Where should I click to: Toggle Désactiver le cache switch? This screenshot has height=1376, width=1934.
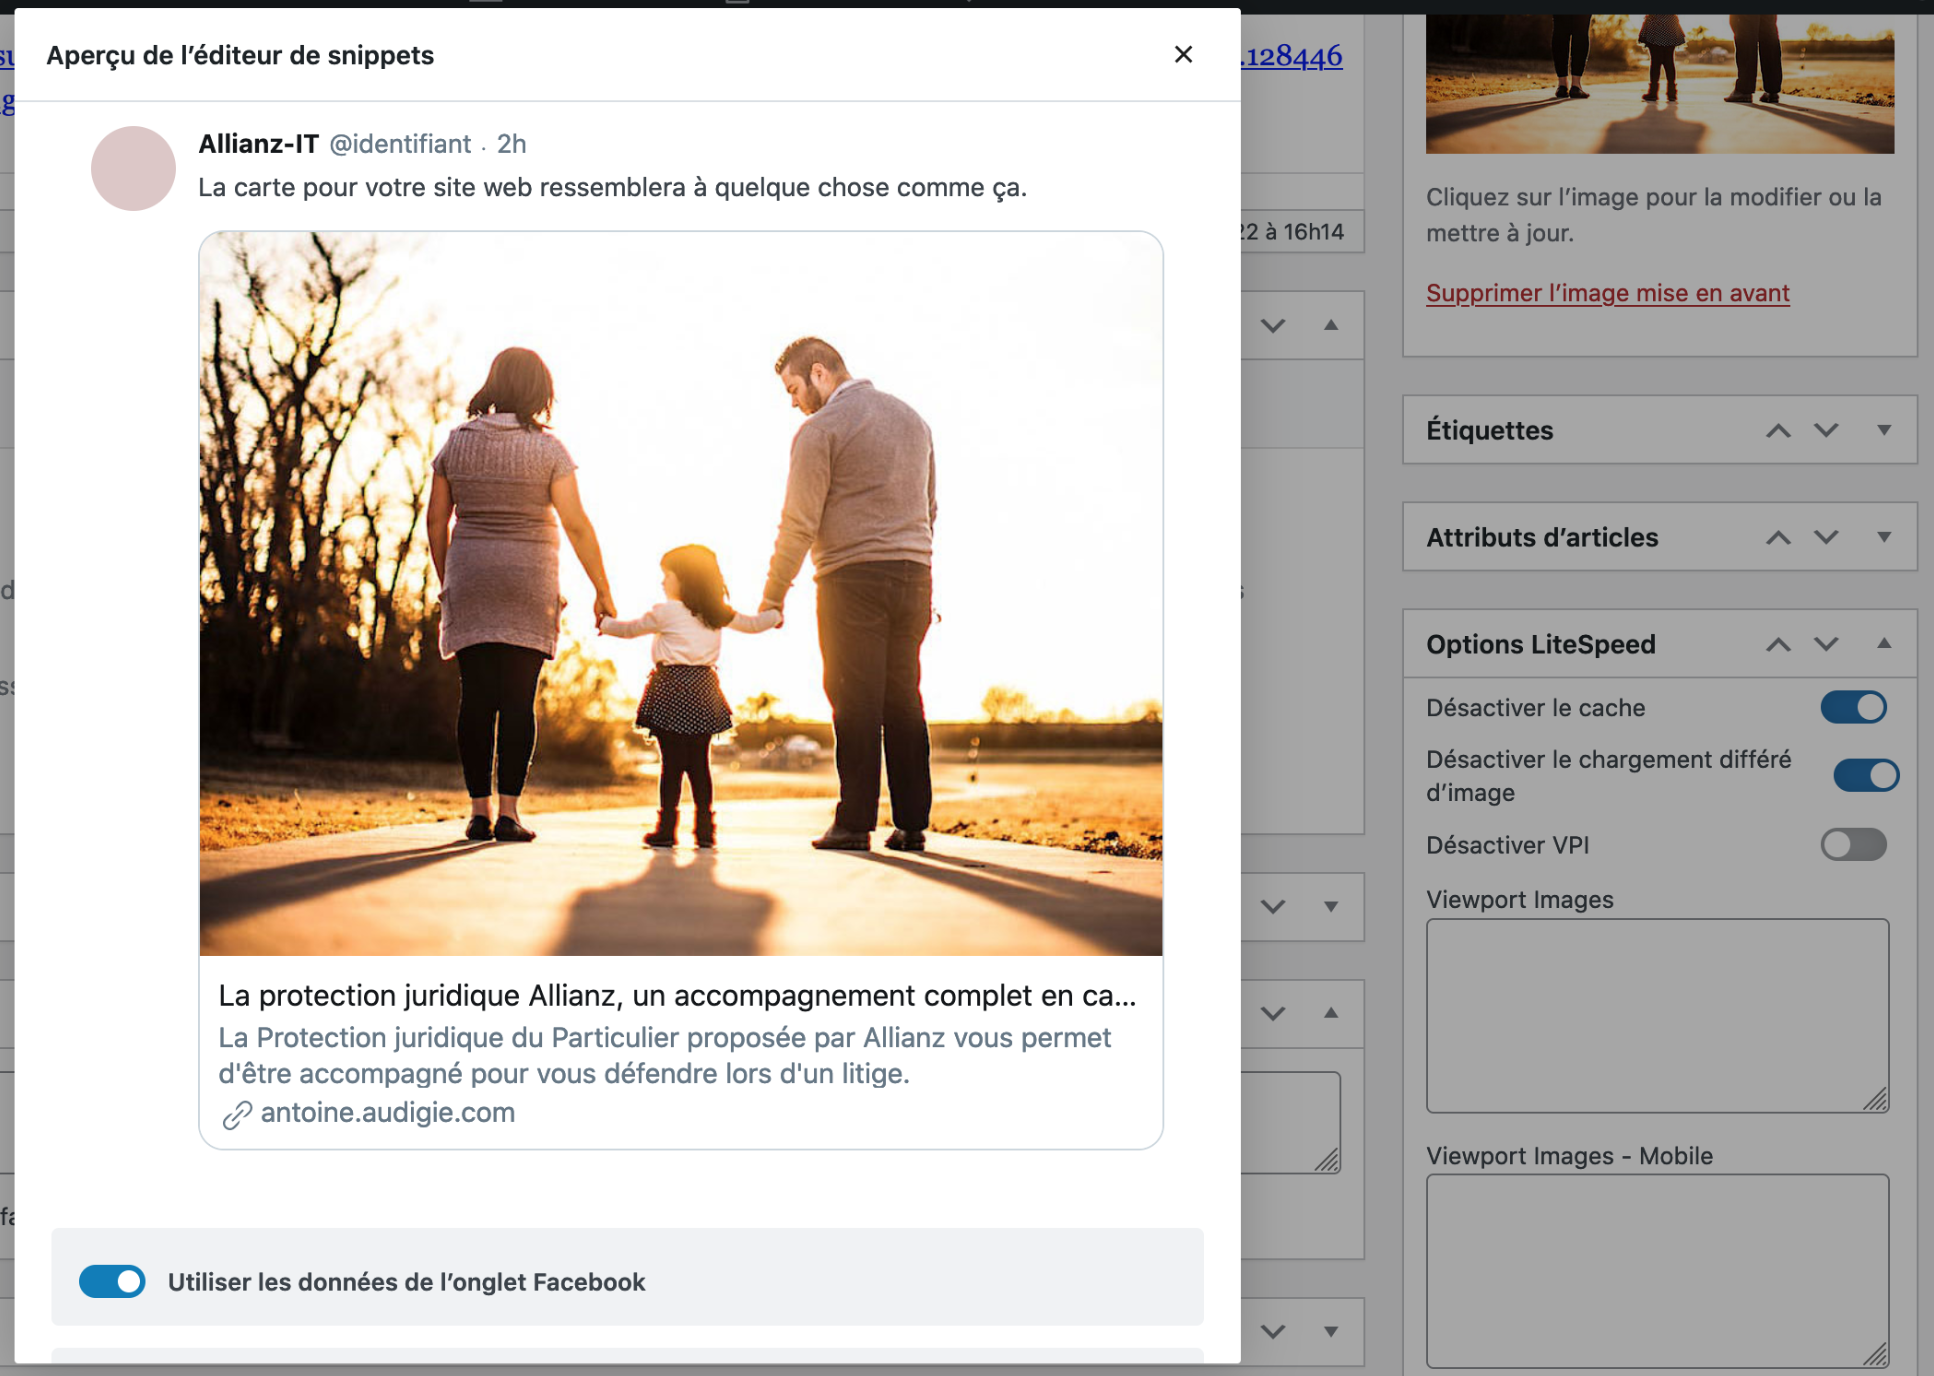1853,708
